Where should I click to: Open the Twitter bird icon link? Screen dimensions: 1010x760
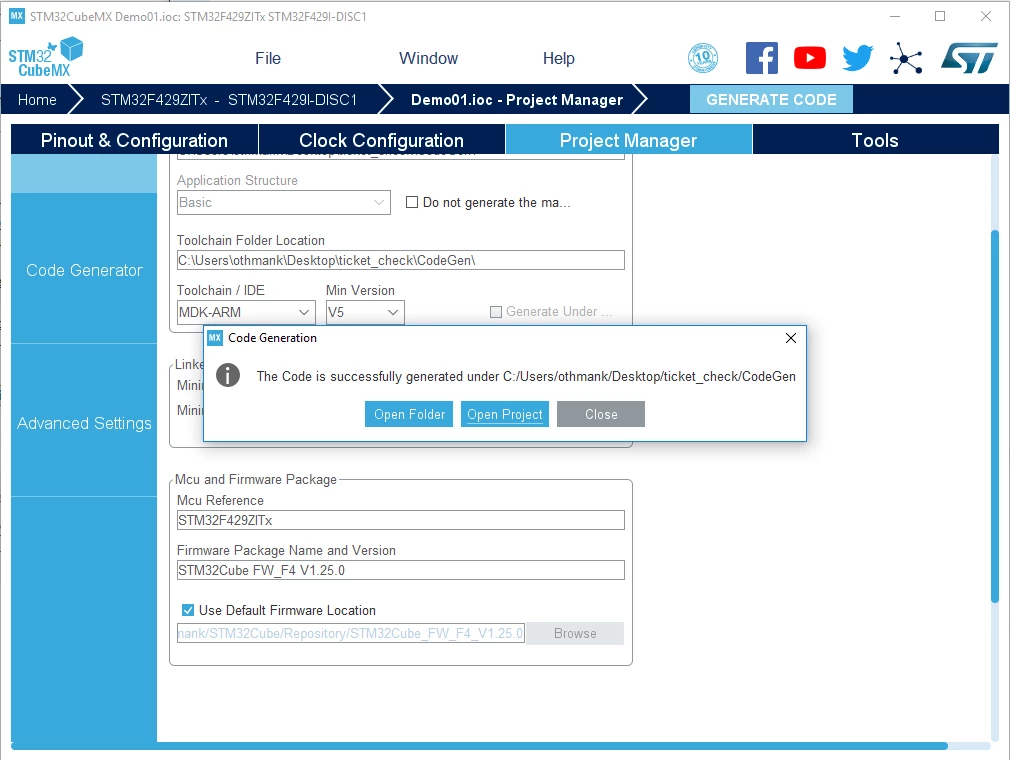(858, 58)
